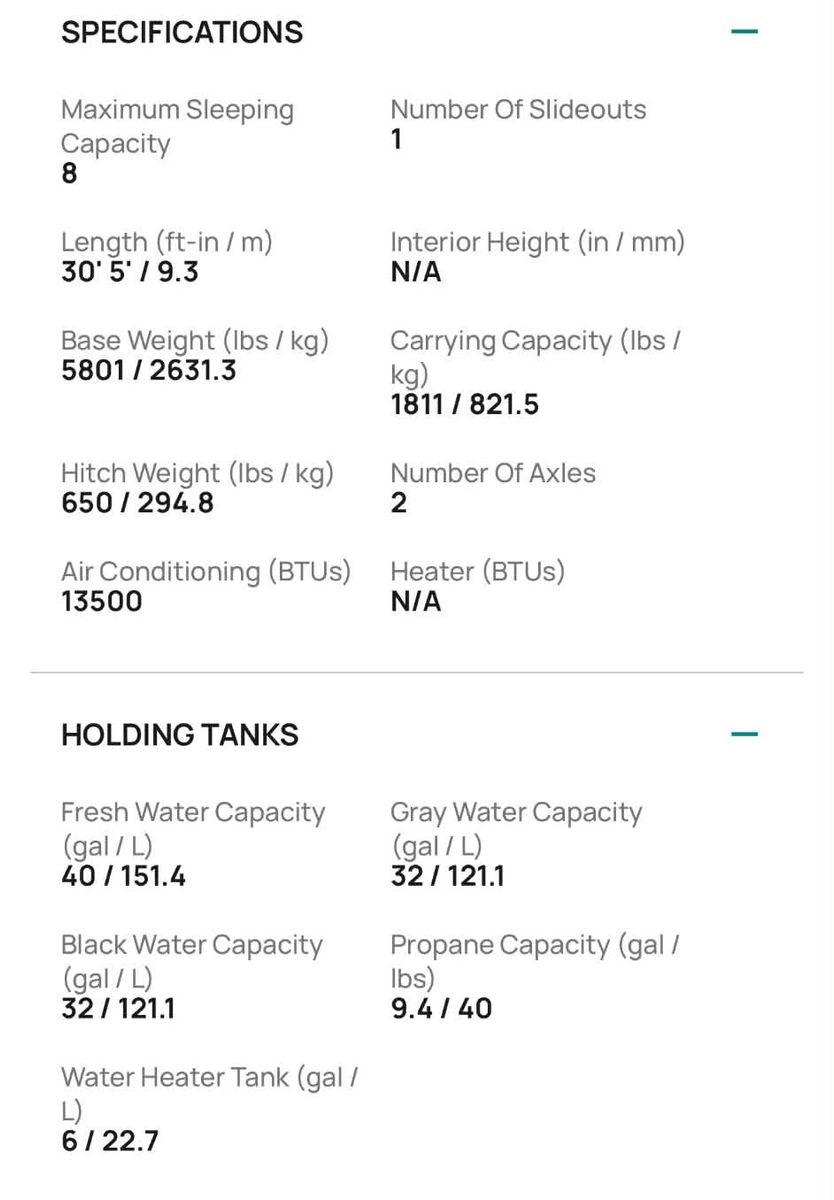Select the Black Water Capacity label
The width and height of the screenshot is (834, 1200).
click(x=192, y=961)
